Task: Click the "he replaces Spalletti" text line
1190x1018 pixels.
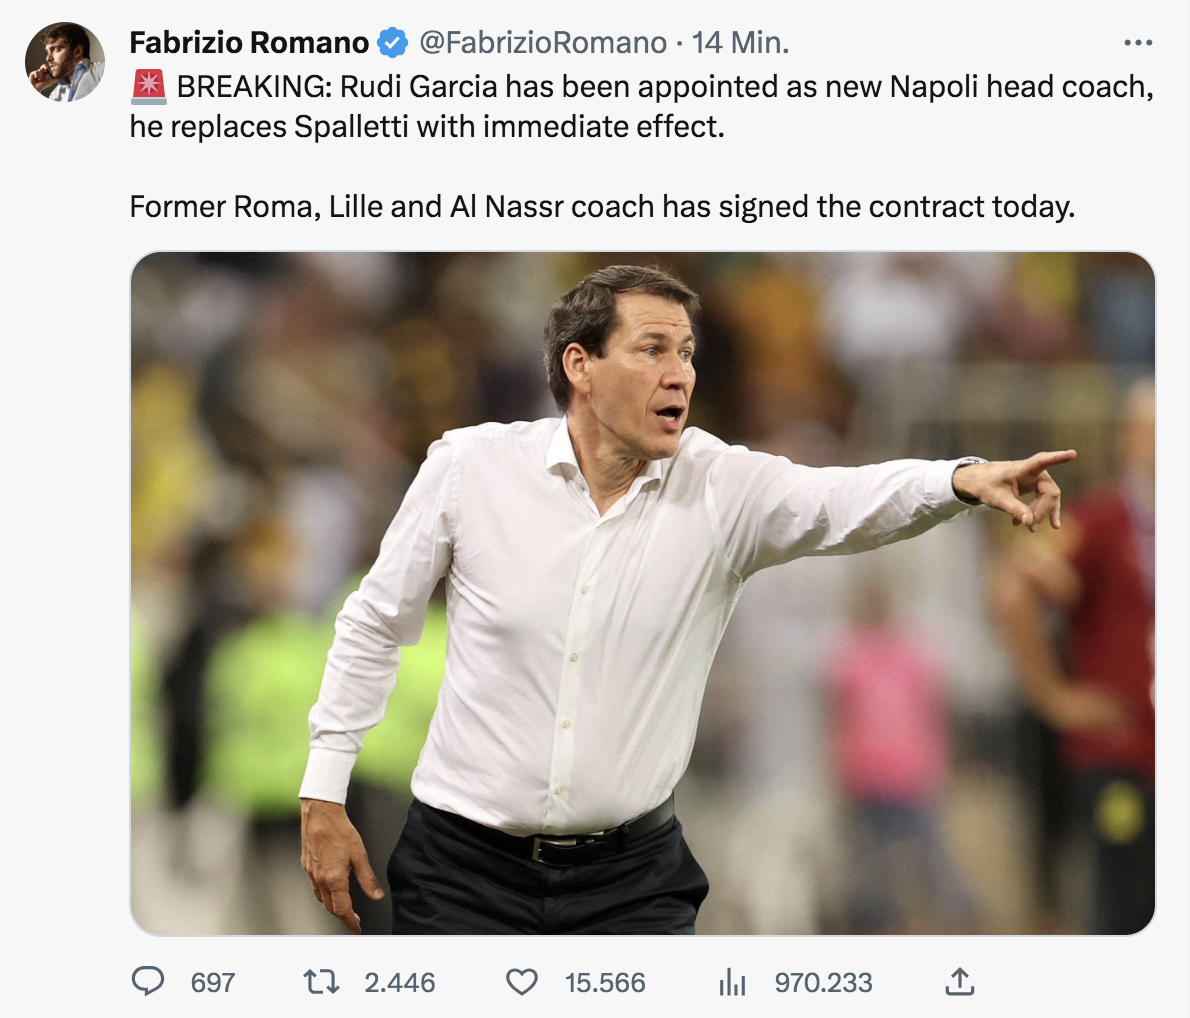Action: pos(427,127)
